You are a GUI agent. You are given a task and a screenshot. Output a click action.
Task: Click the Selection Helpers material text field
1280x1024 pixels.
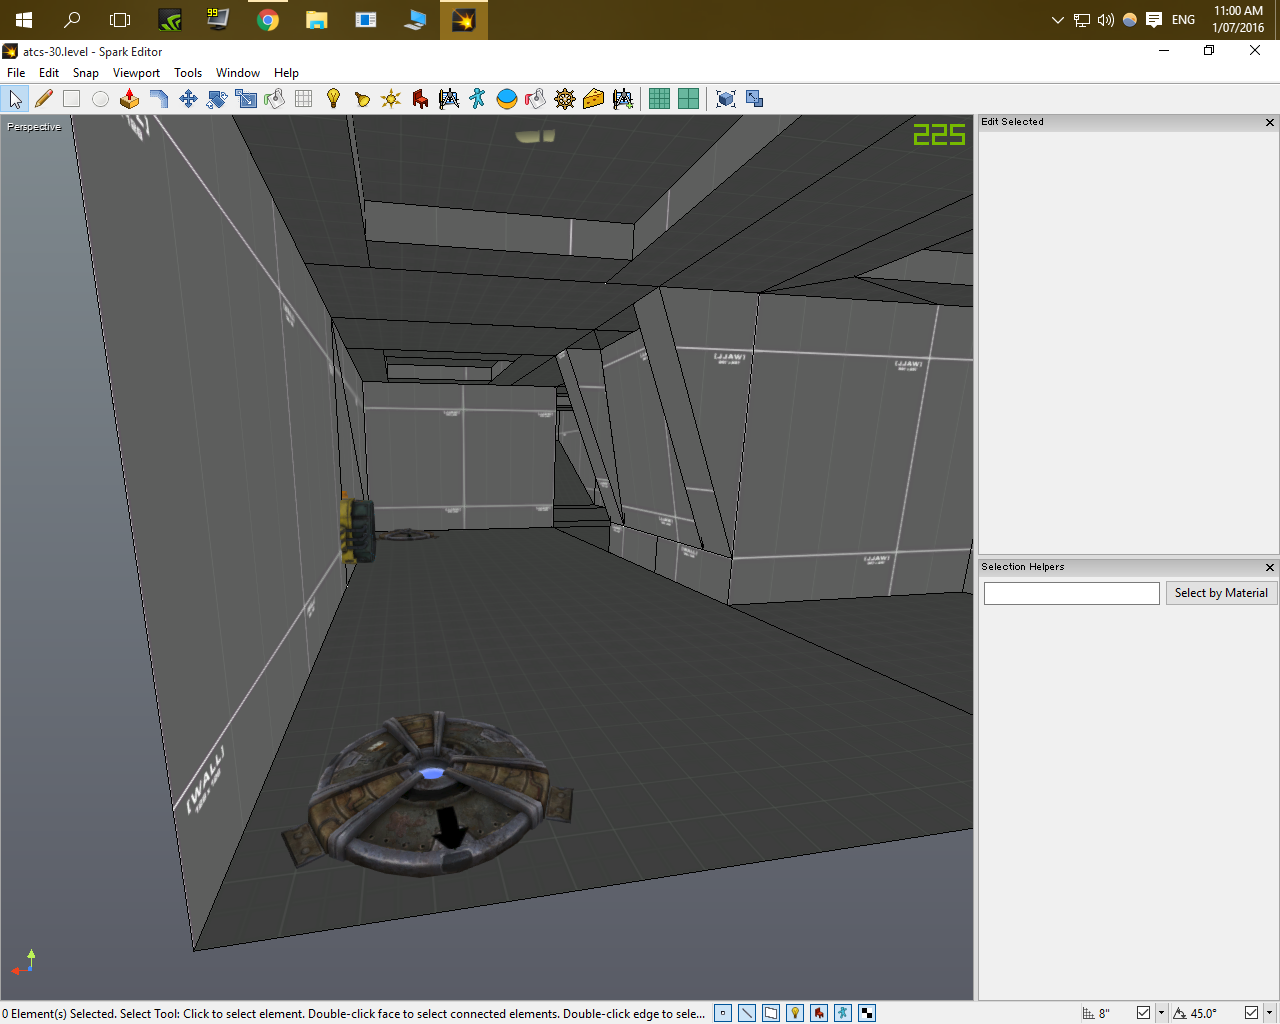click(1071, 594)
